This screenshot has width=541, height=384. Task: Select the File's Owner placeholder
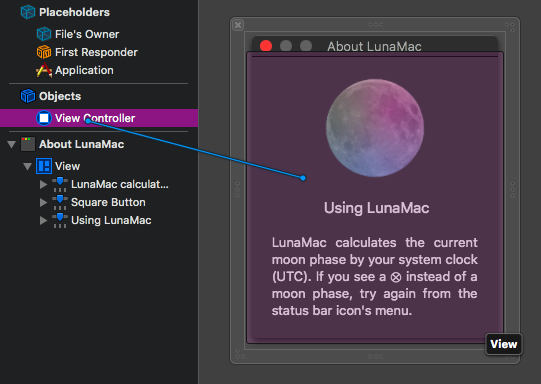click(87, 34)
